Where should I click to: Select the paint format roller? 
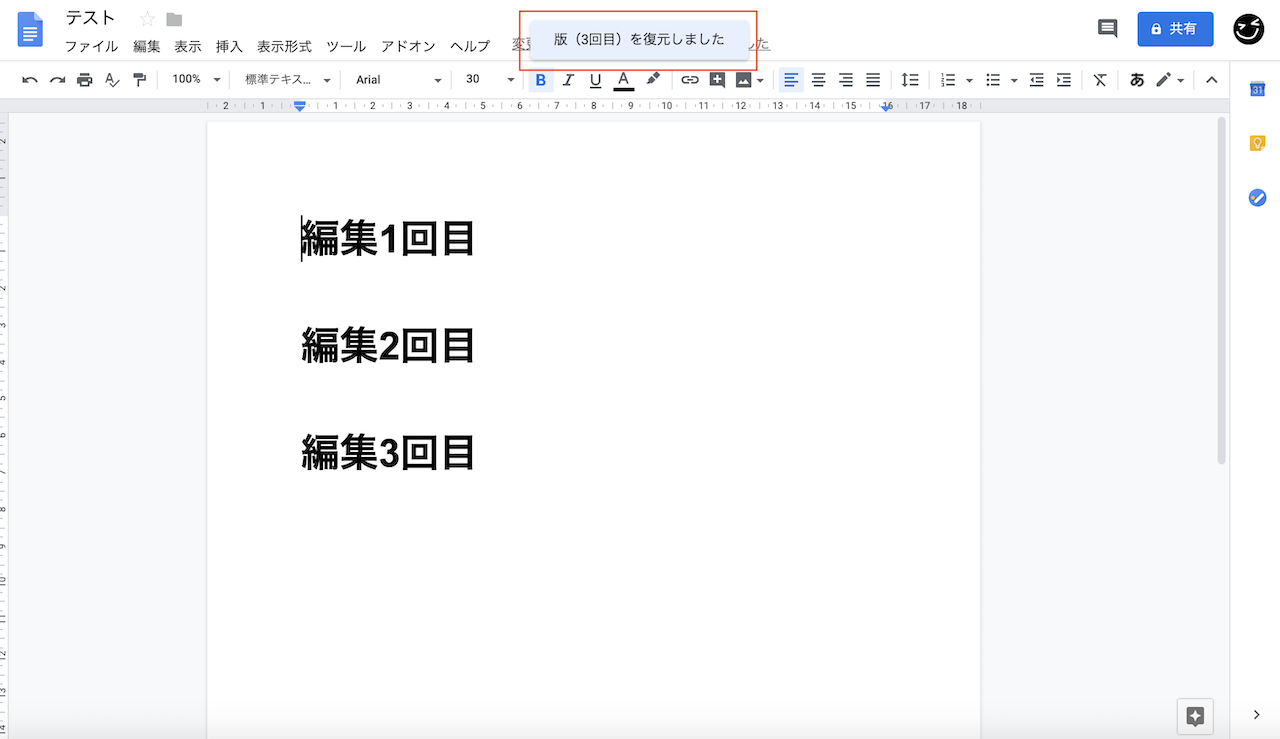tap(139, 80)
